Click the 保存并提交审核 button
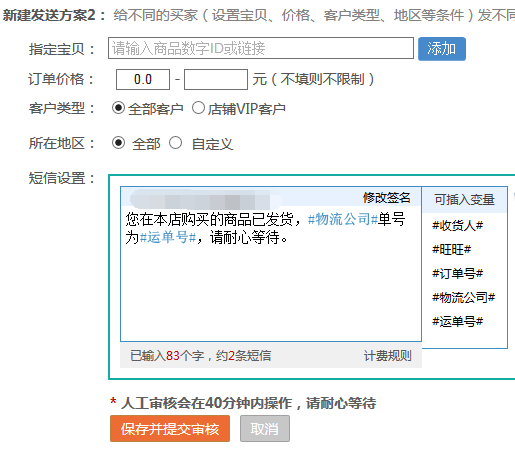The width and height of the screenshot is (515, 458). (x=170, y=429)
